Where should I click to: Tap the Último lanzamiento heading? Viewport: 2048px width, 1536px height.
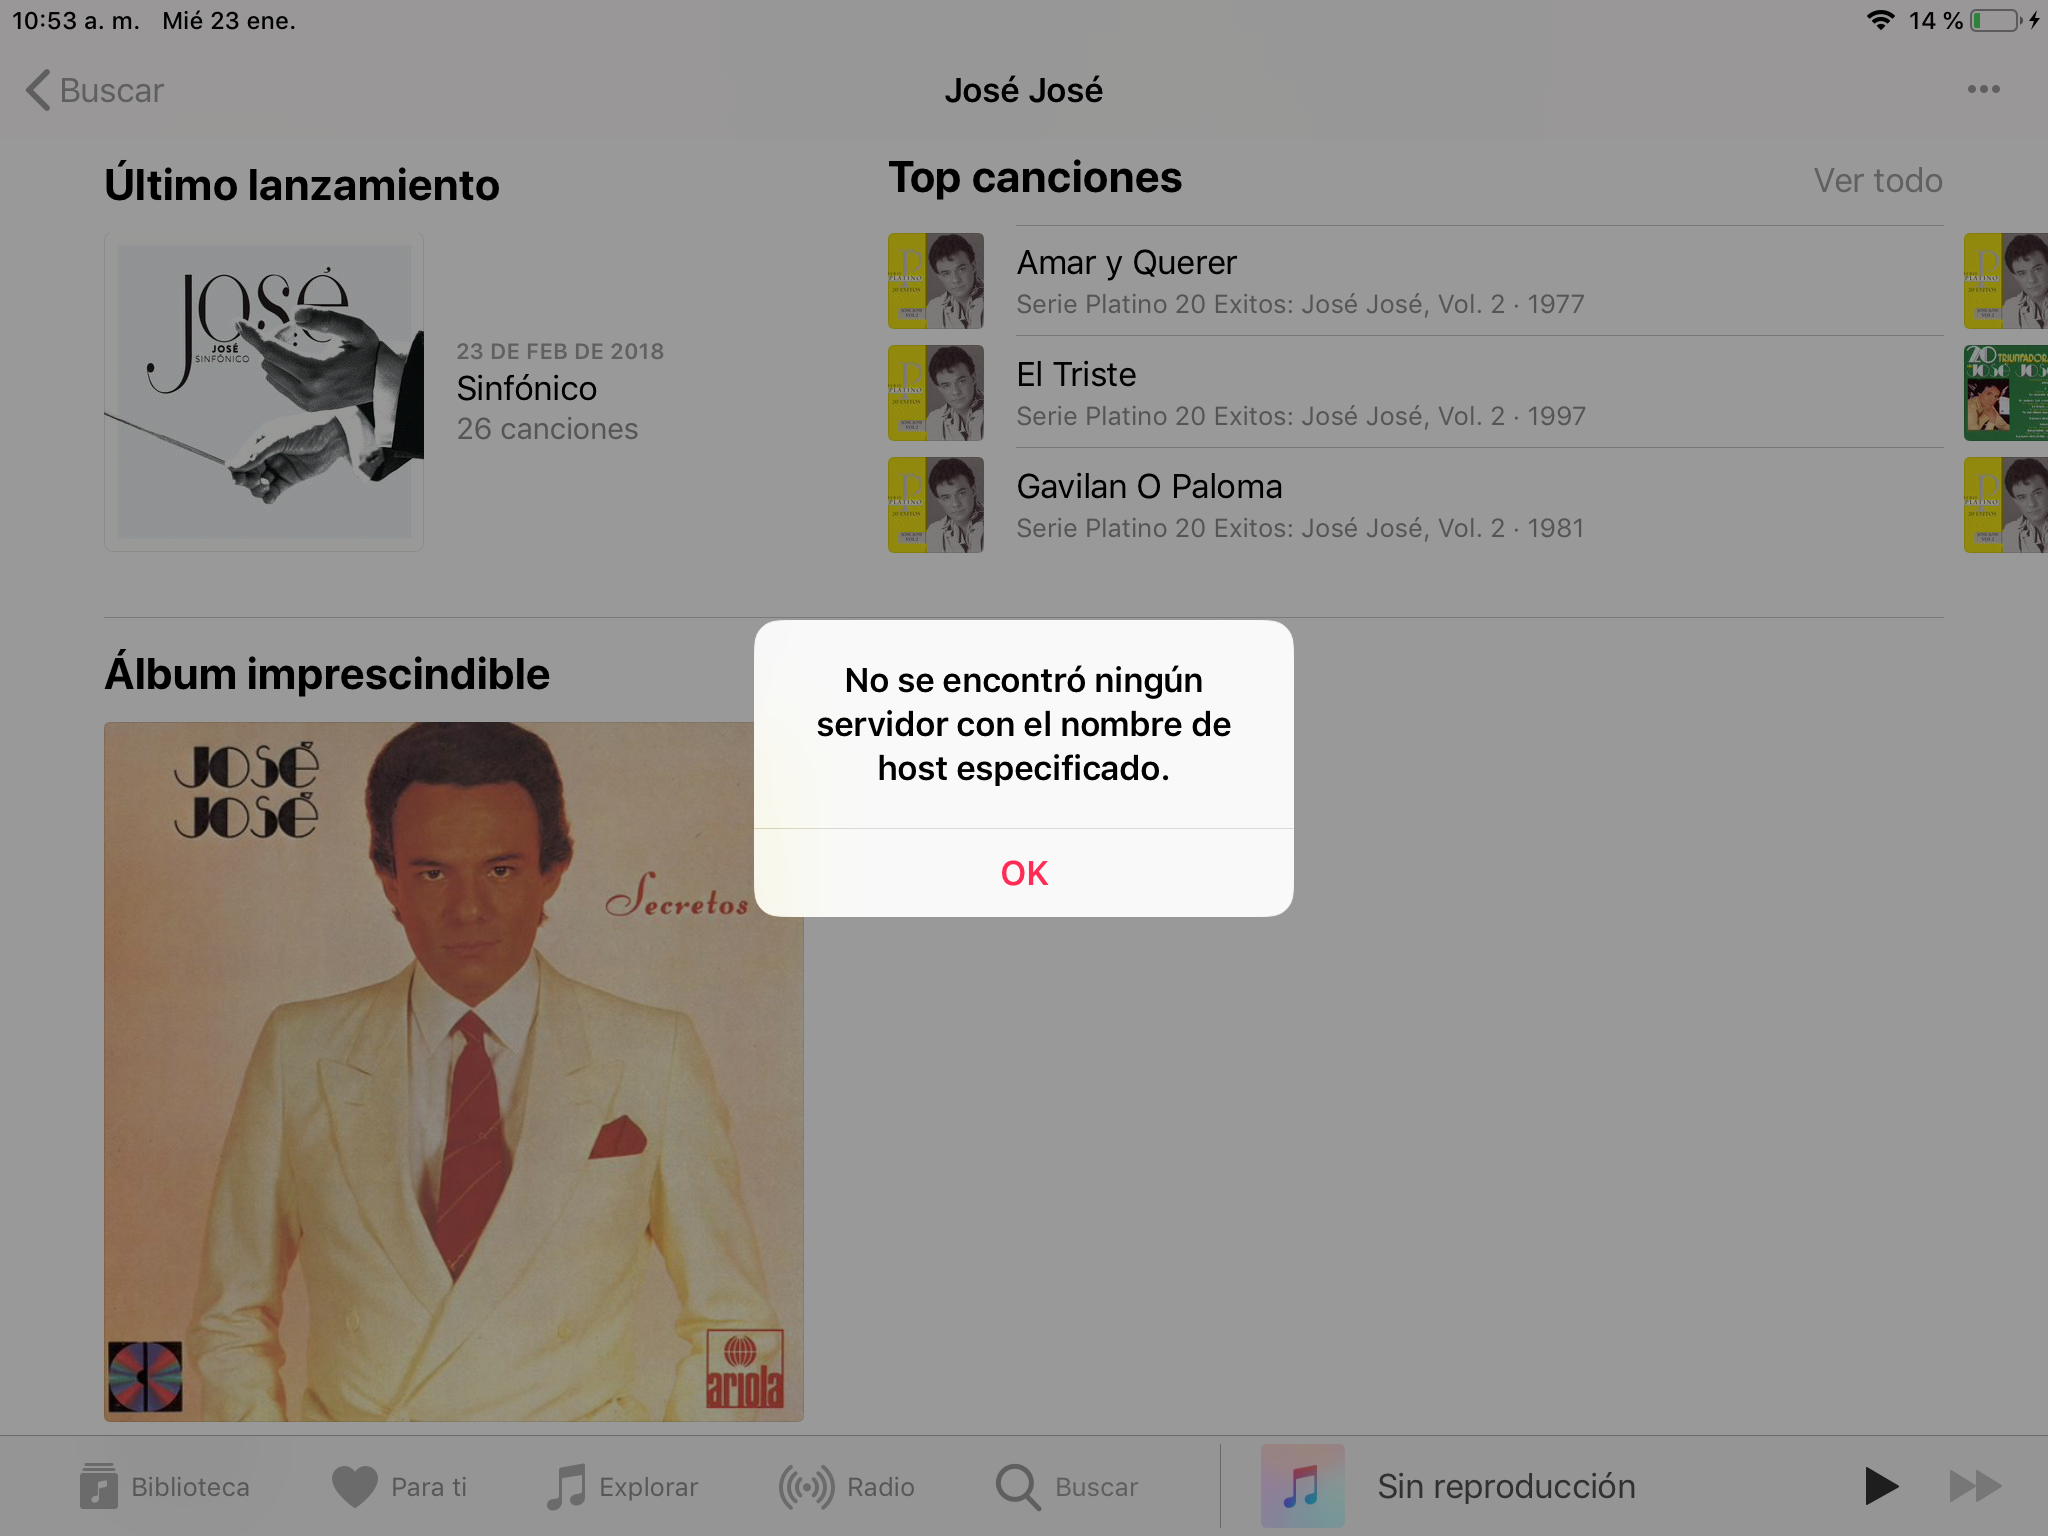(302, 186)
